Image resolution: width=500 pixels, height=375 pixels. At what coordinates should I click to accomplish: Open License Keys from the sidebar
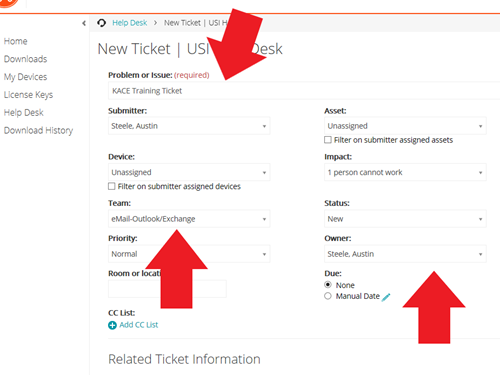coord(28,95)
